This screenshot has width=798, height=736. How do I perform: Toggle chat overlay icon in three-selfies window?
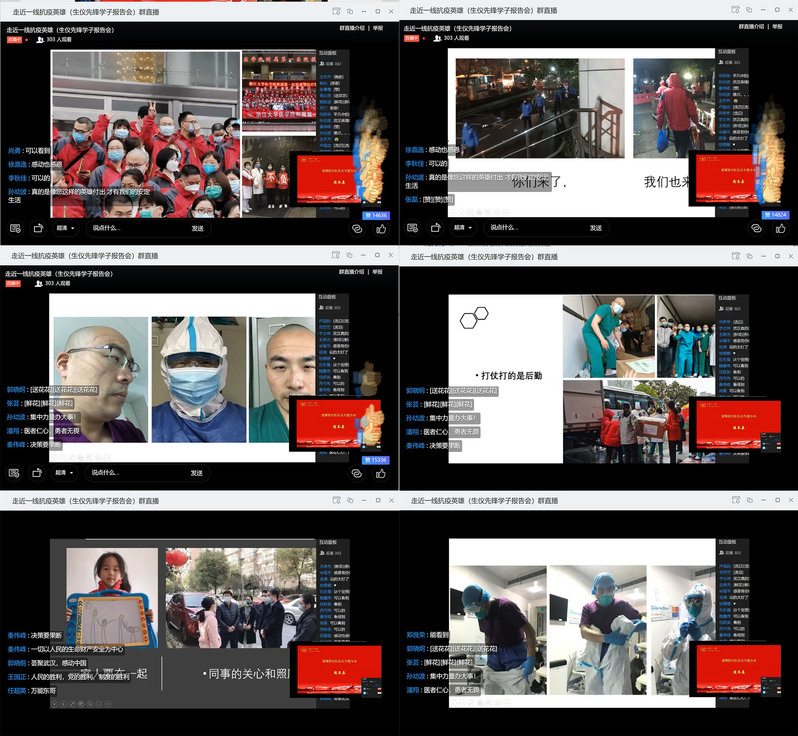pyautogui.click(x=13, y=472)
